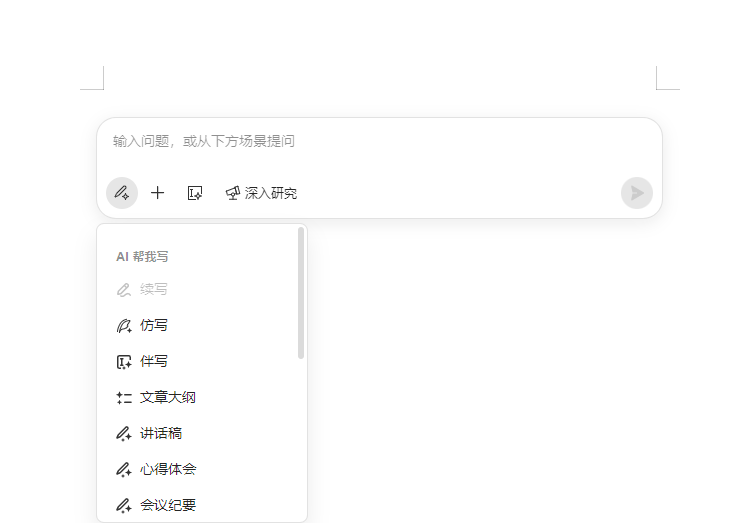Click the 讲话稿 sparkle pen icon
Image resolution: width=742 pixels, height=523 pixels.
click(124, 434)
